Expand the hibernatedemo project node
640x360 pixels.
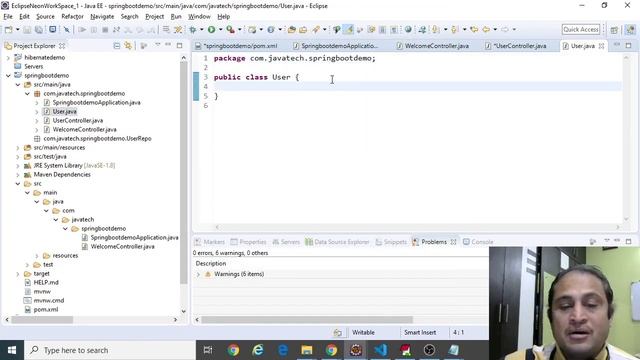click(x=8, y=58)
